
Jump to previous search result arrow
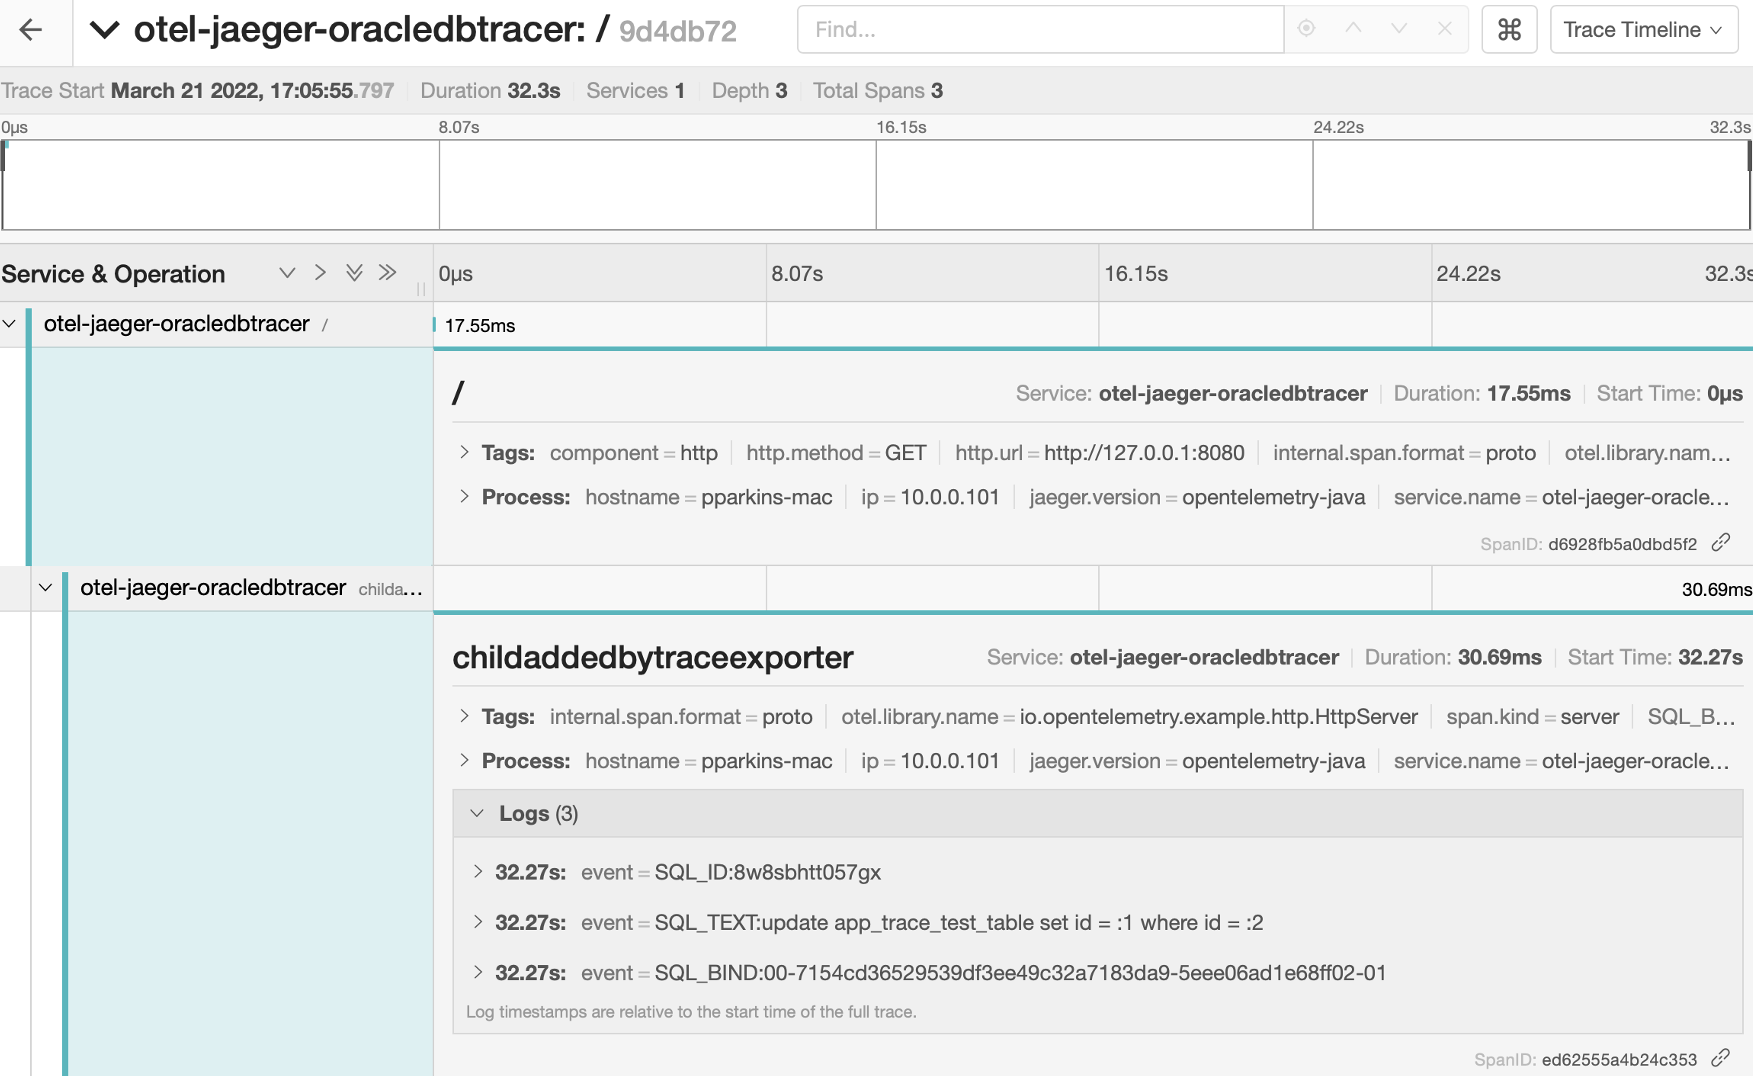(x=1353, y=29)
